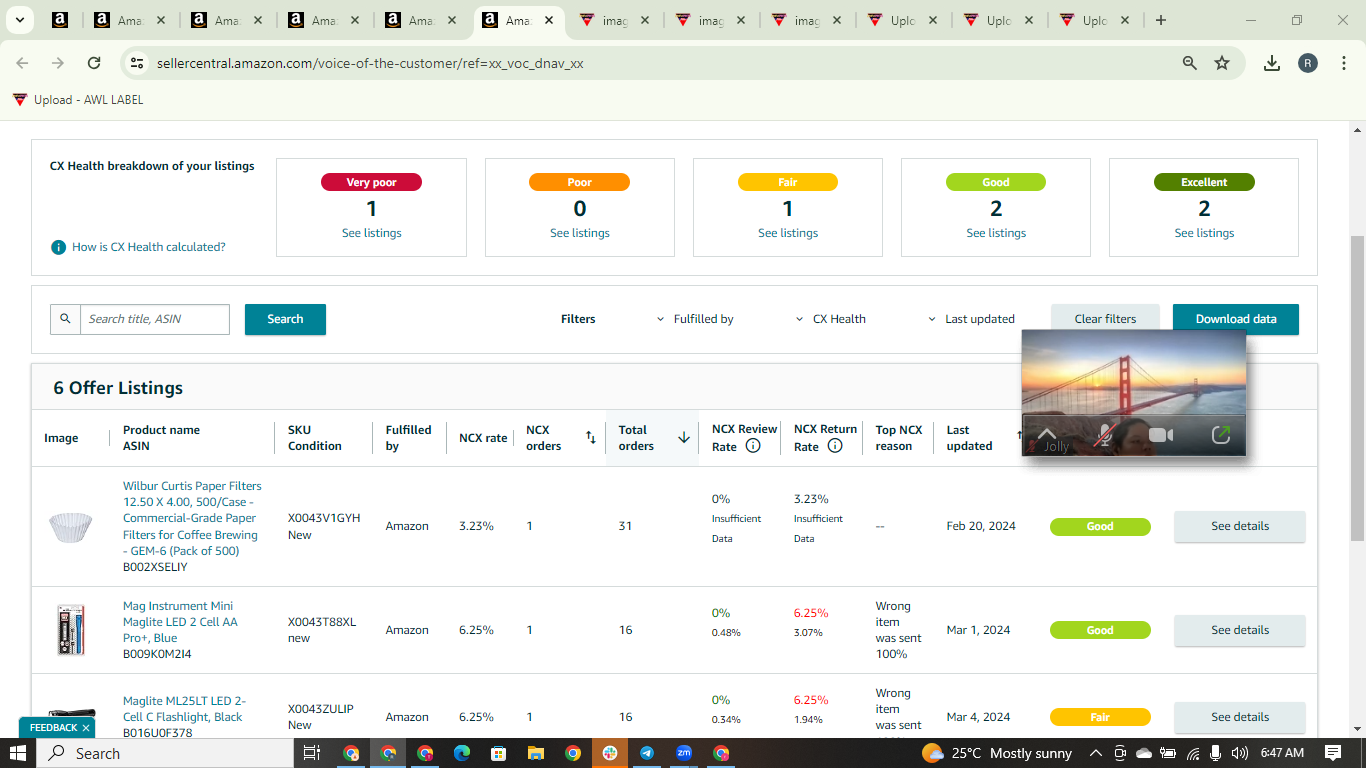Open Microsoft Edge from the taskbar

tap(462, 753)
